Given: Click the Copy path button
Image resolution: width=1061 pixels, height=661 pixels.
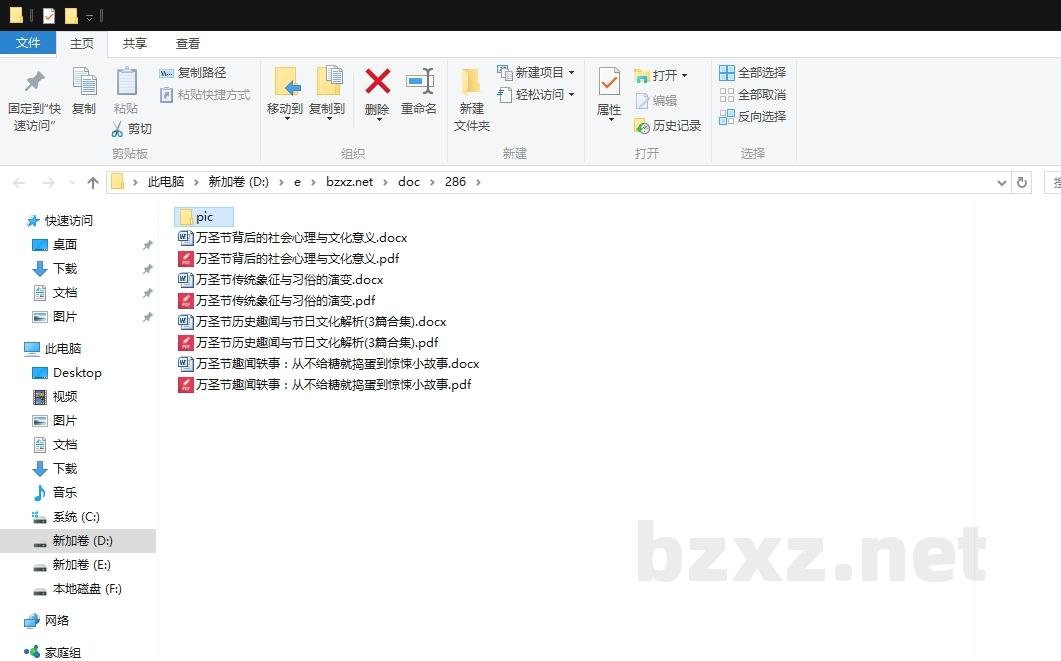Looking at the screenshot, I should [193, 73].
